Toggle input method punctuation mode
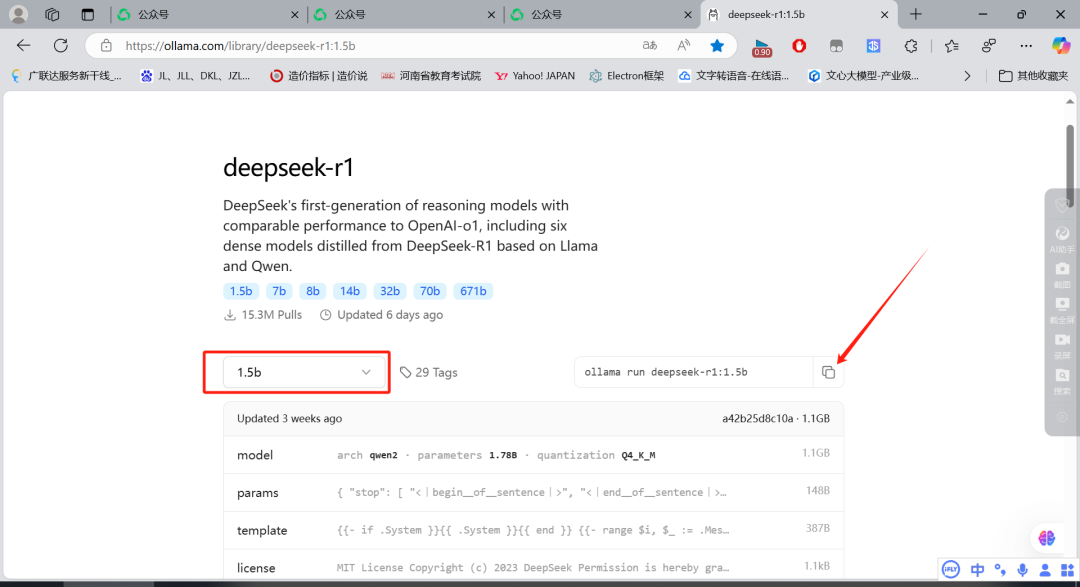 [999, 570]
